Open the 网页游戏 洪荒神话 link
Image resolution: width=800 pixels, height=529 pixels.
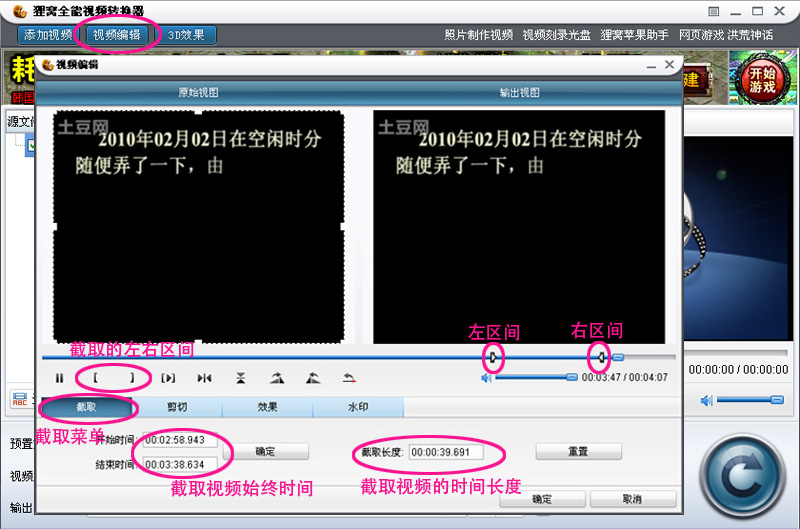[726, 35]
